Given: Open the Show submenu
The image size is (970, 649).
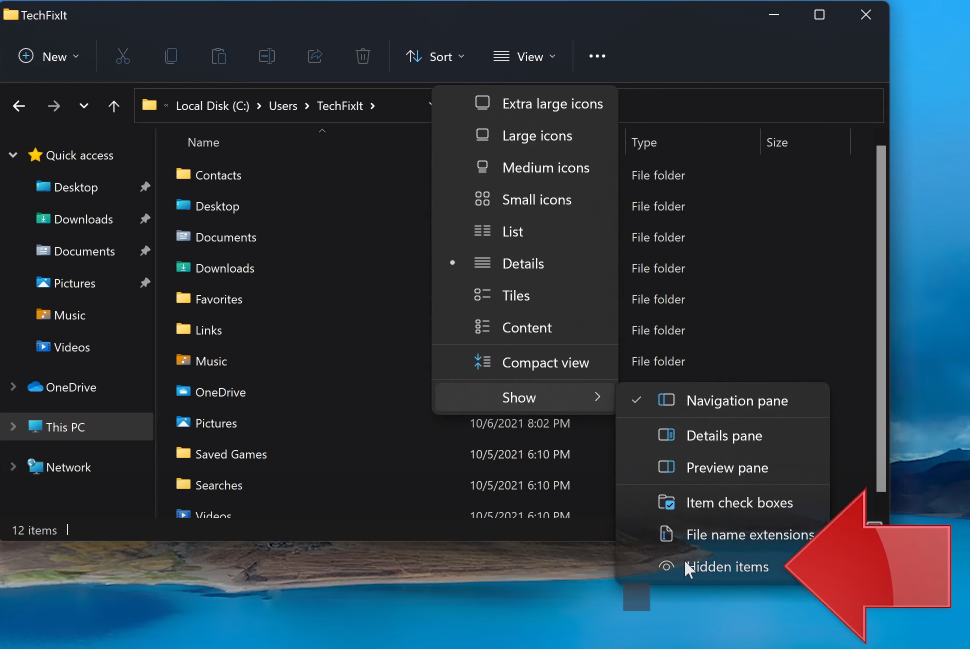Looking at the screenshot, I should tap(525, 398).
